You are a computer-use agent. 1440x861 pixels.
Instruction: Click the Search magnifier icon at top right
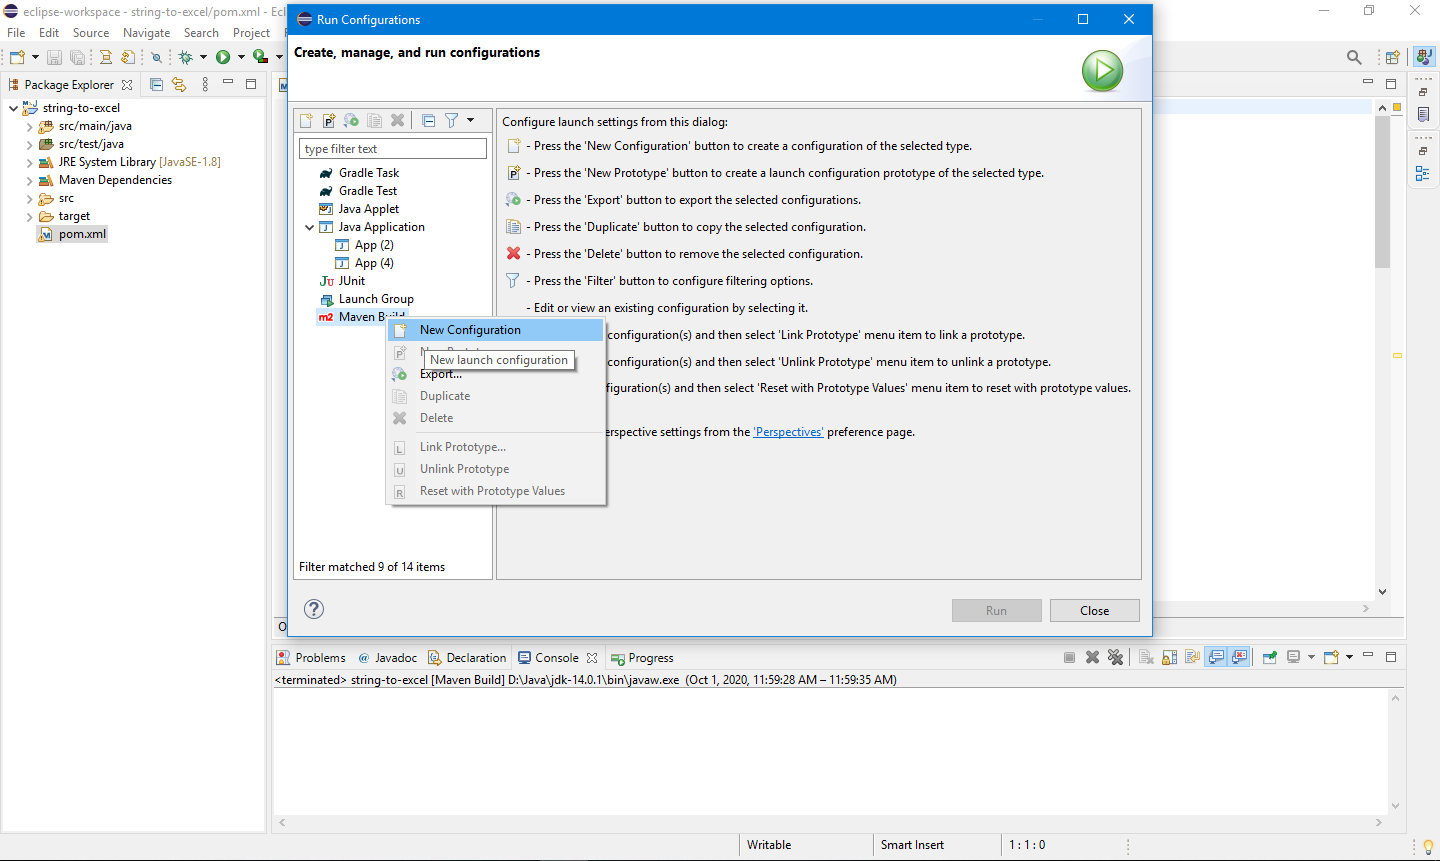[x=1354, y=57]
